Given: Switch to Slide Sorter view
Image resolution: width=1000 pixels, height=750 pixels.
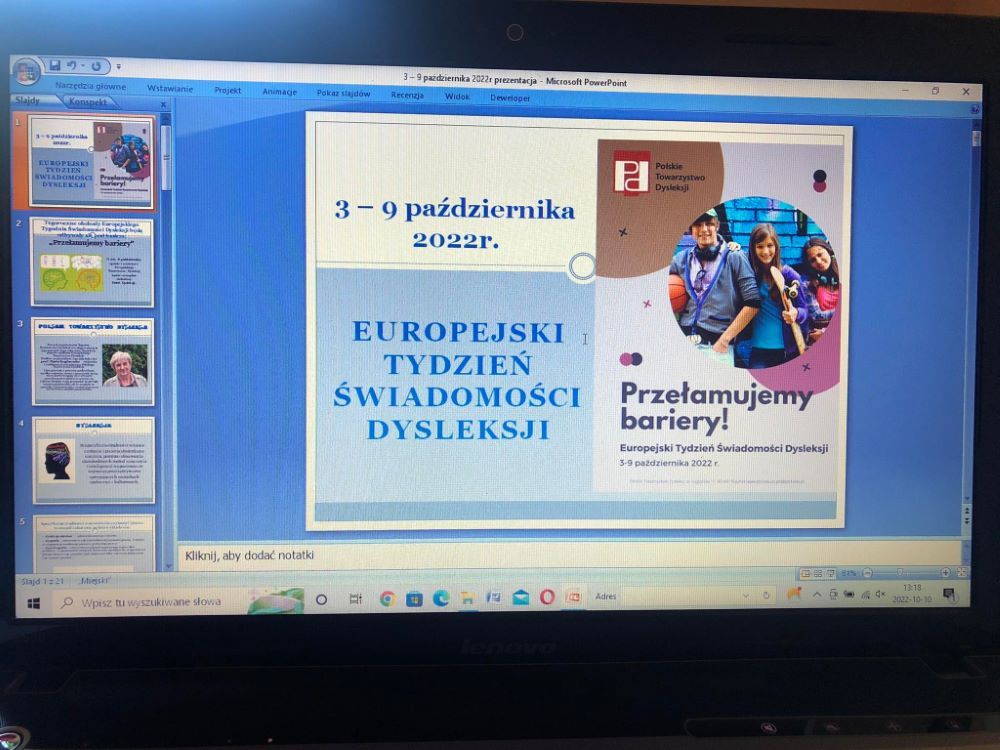Looking at the screenshot, I should pyautogui.click(x=818, y=573).
